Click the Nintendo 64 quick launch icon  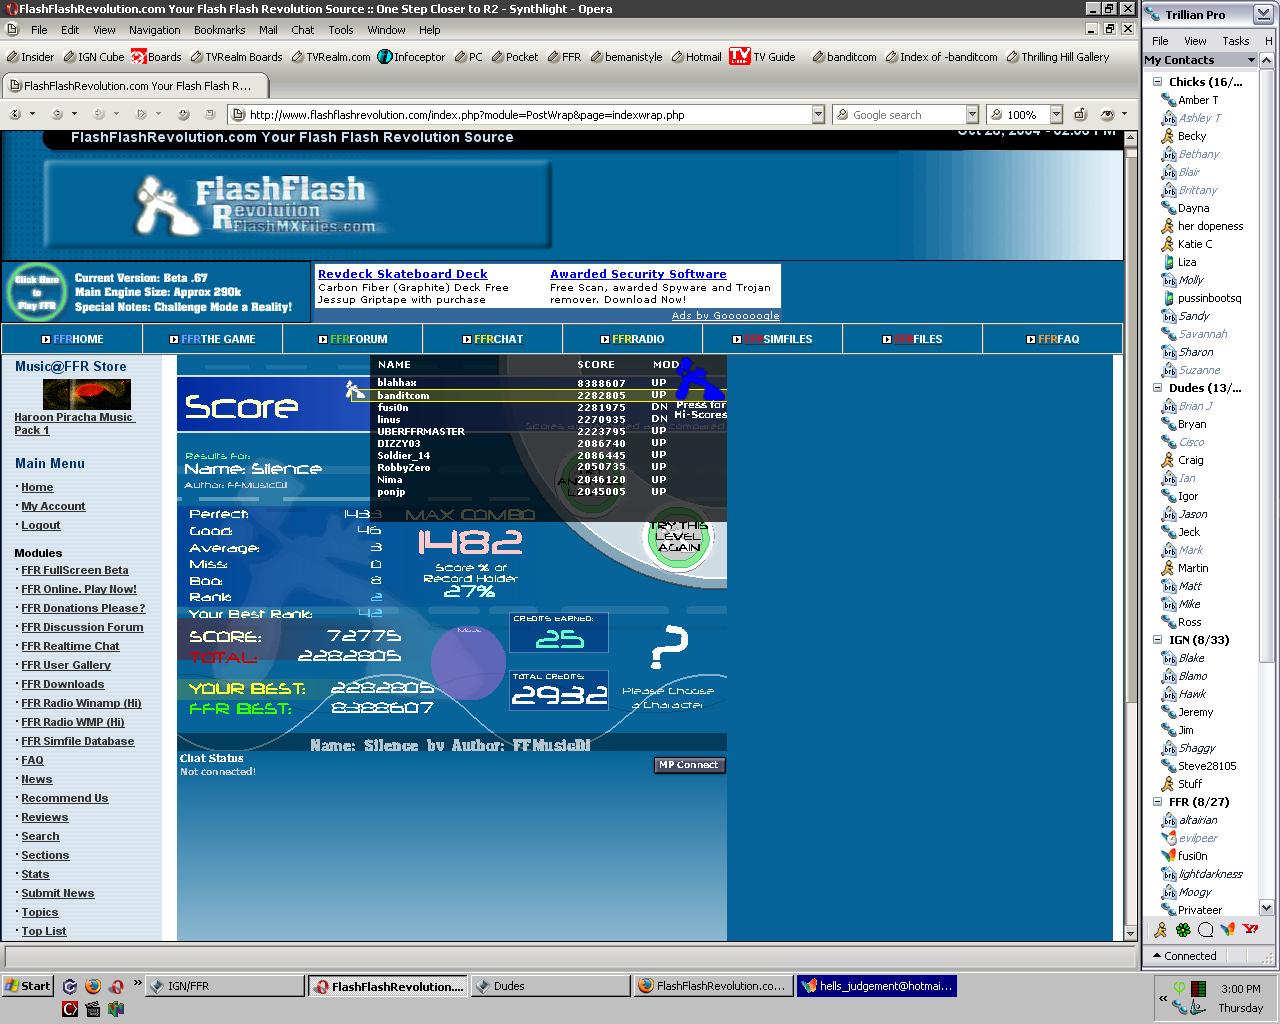coord(116,1009)
